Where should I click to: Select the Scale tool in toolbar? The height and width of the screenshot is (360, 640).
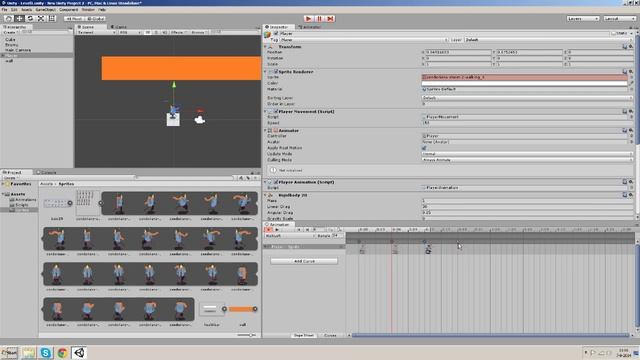point(41,19)
